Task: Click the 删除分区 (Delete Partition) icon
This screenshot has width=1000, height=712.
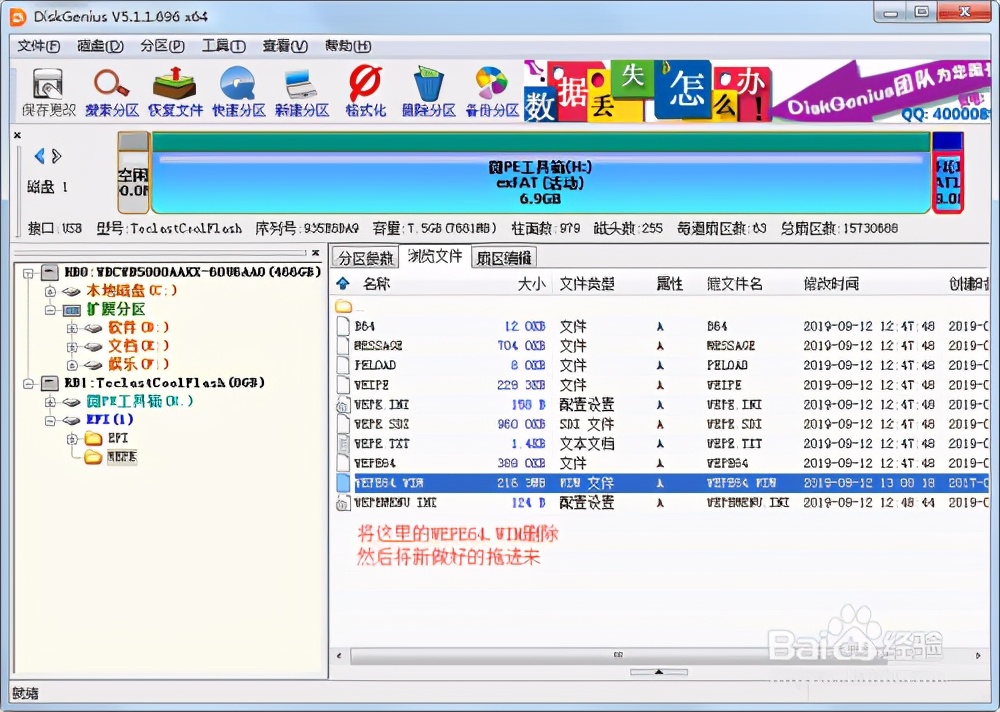Action: pos(427,90)
